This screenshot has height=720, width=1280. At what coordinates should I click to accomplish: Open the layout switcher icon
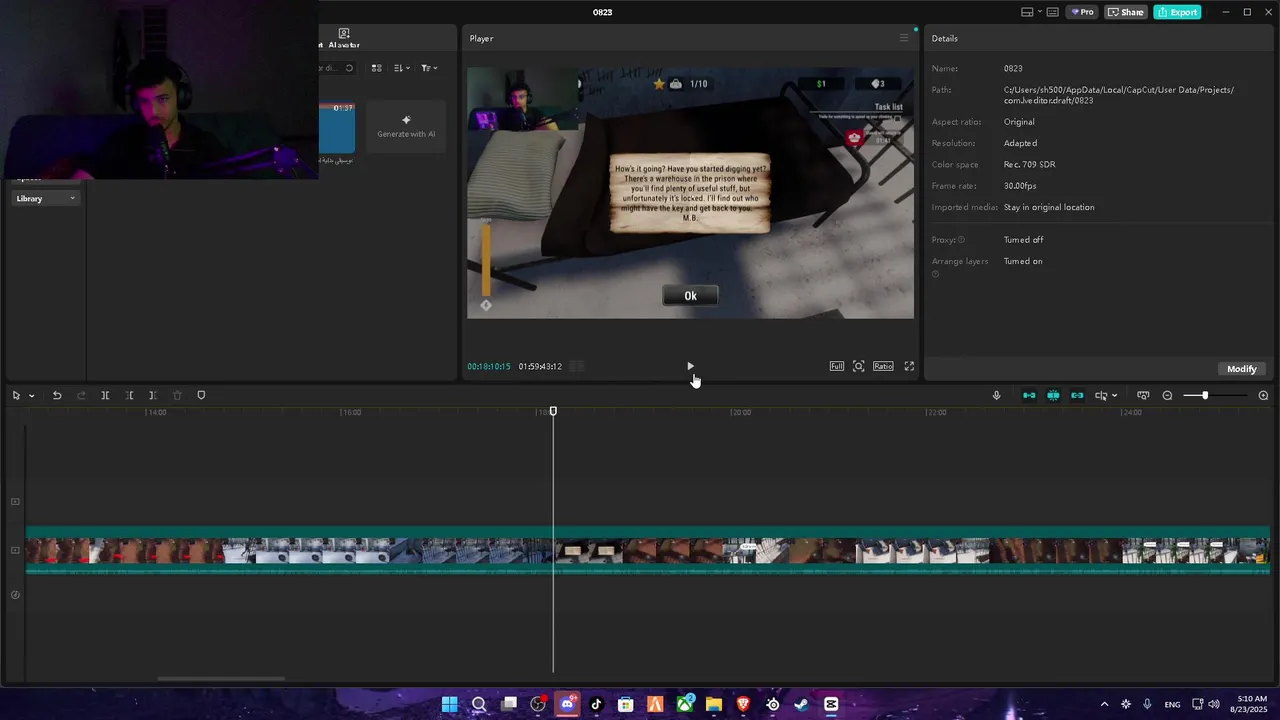tap(1027, 12)
